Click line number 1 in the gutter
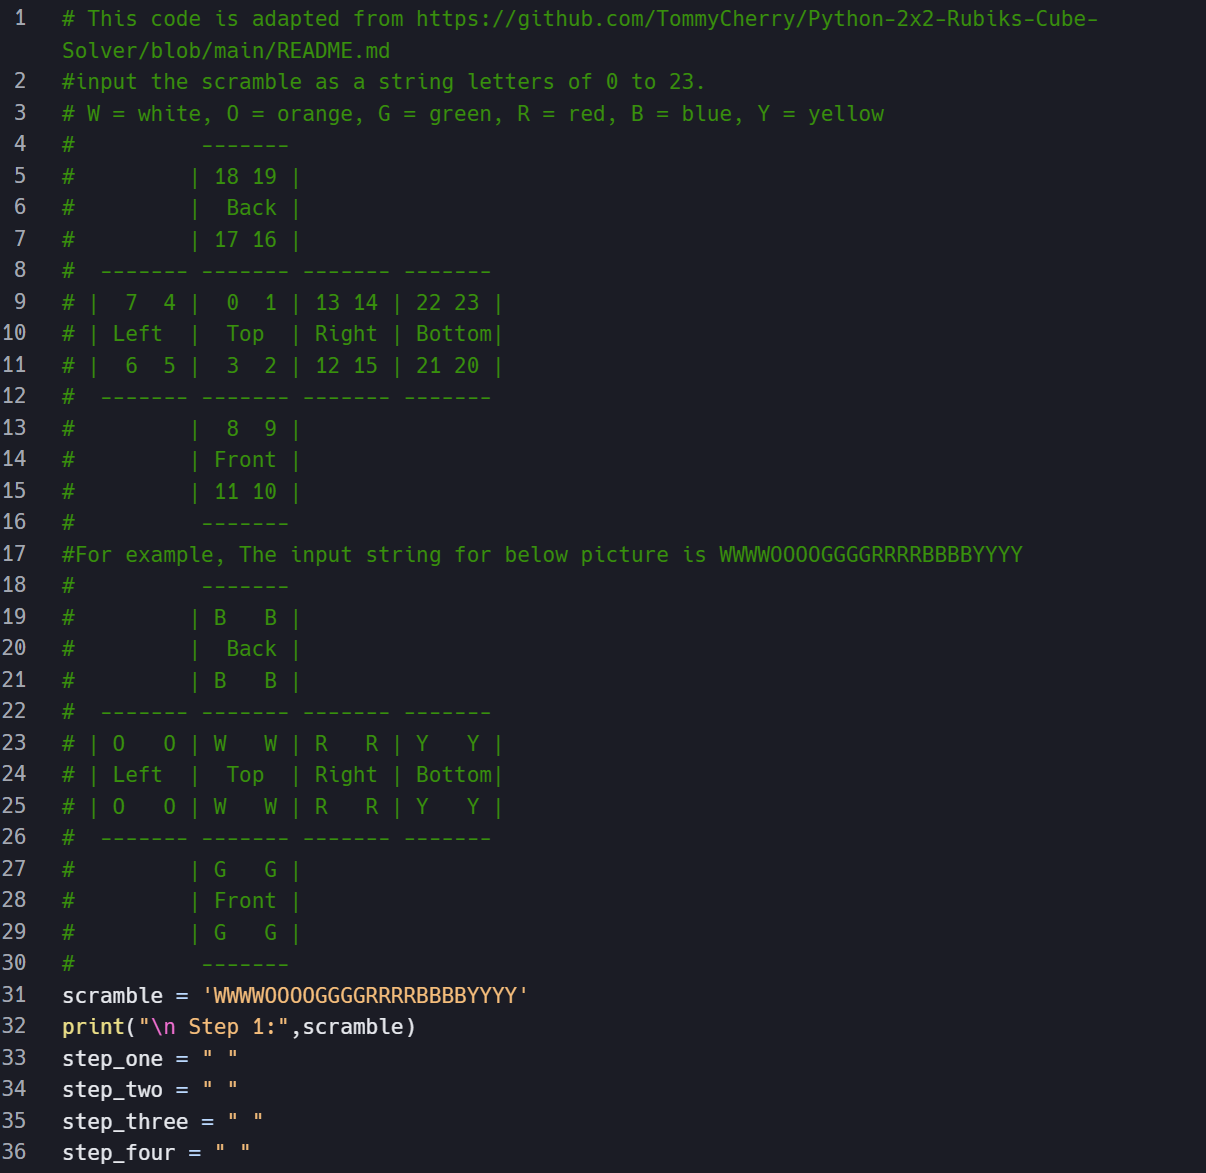Viewport: 1206px width, 1173px height. (20, 19)
